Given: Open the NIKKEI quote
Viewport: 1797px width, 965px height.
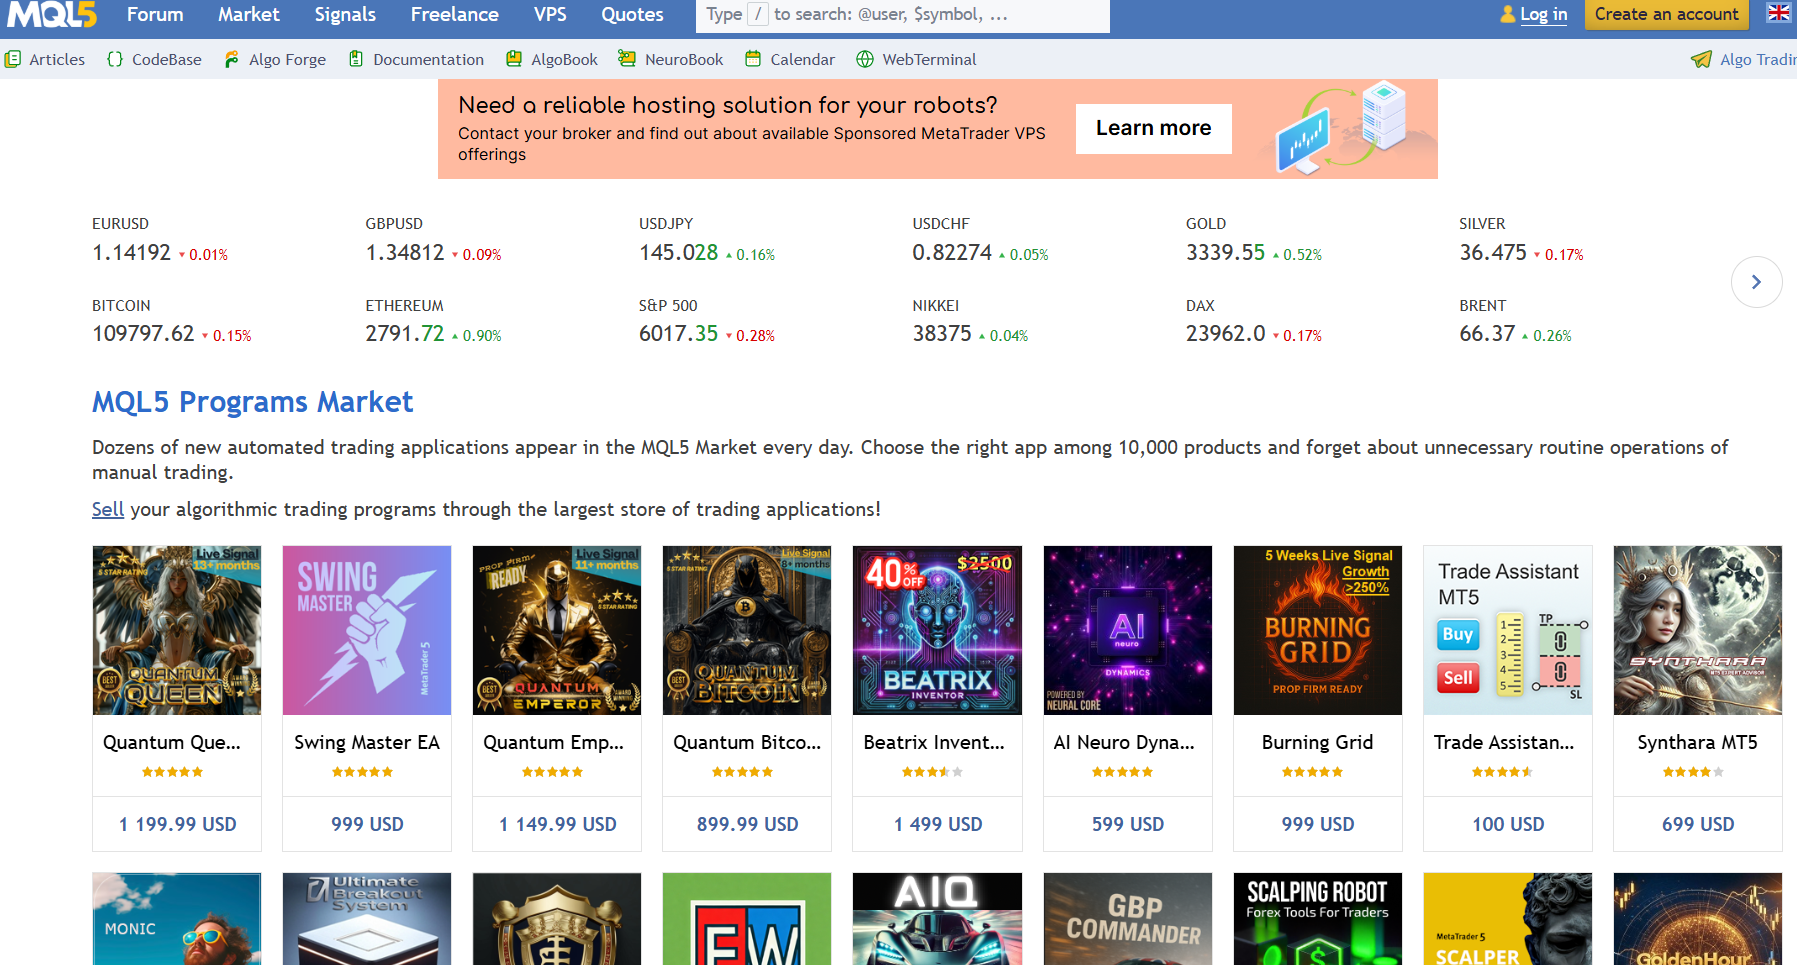Looking at the screenshot, I should (x=970, y=321).
